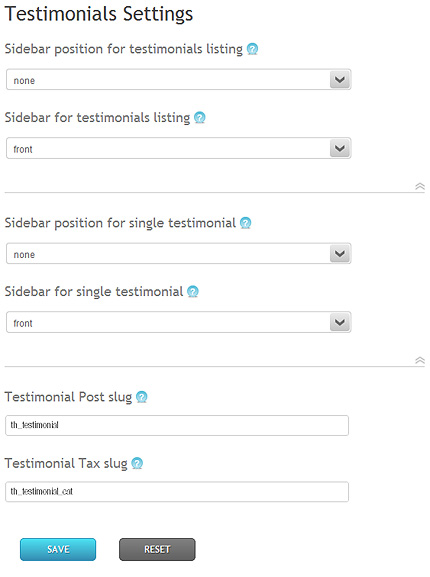
Task: Open help for Sidebar position for testimonials listing
Action: coord(252,49)
